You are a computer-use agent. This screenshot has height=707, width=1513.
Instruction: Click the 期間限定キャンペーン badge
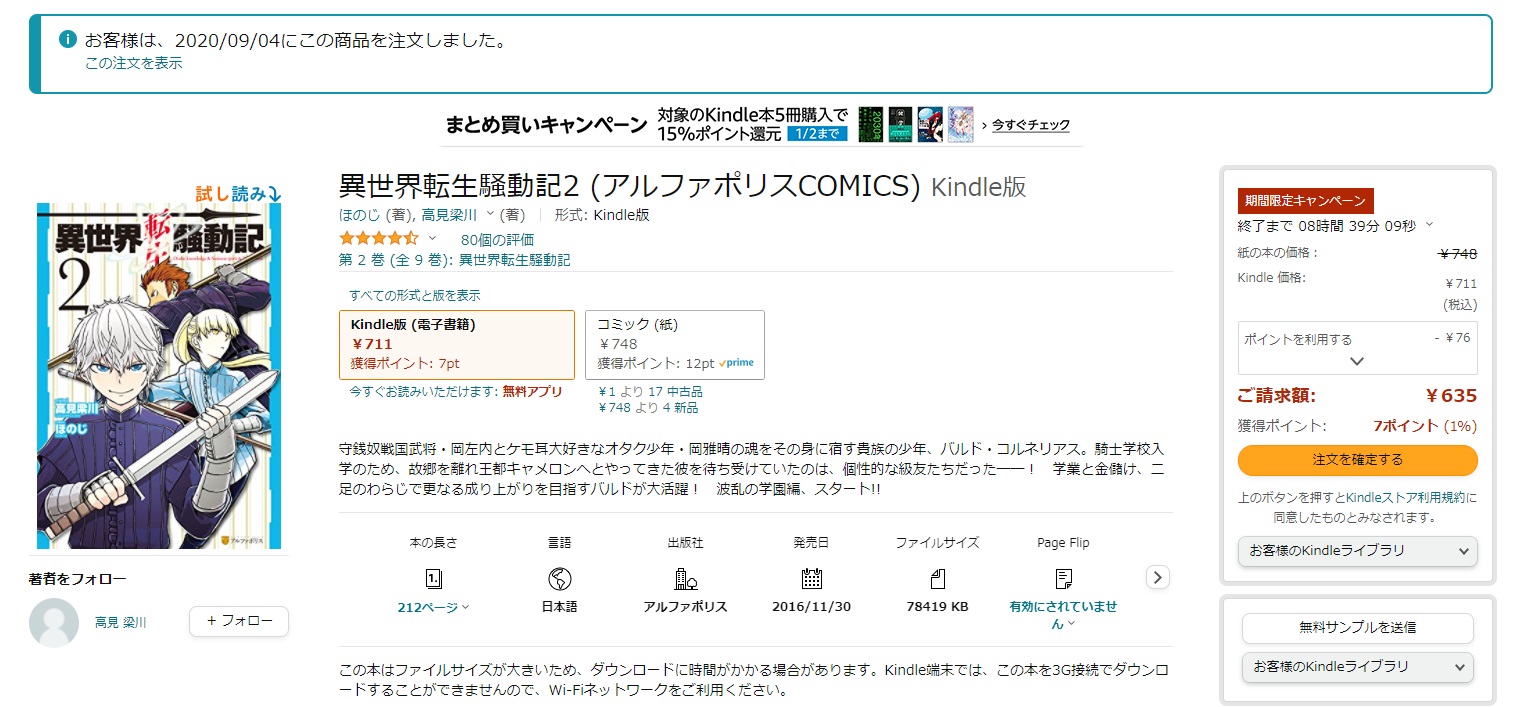pyautogui.click(x=1306, y=200)
